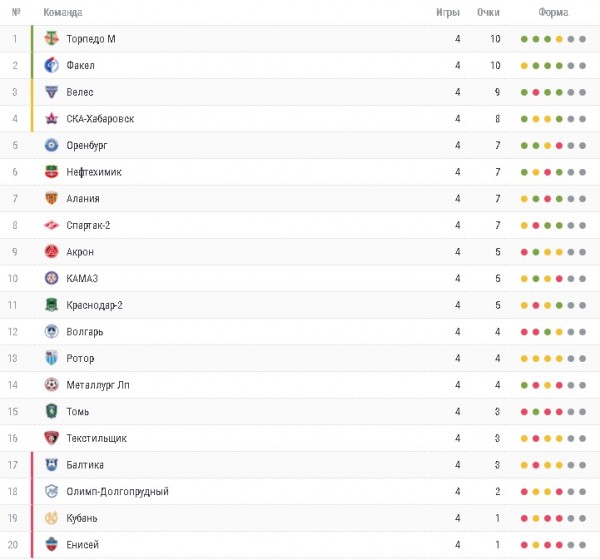Click the Краснодар-2 green crest
Viewport: 600px width, 560px height.
click(x=52, y=305)
